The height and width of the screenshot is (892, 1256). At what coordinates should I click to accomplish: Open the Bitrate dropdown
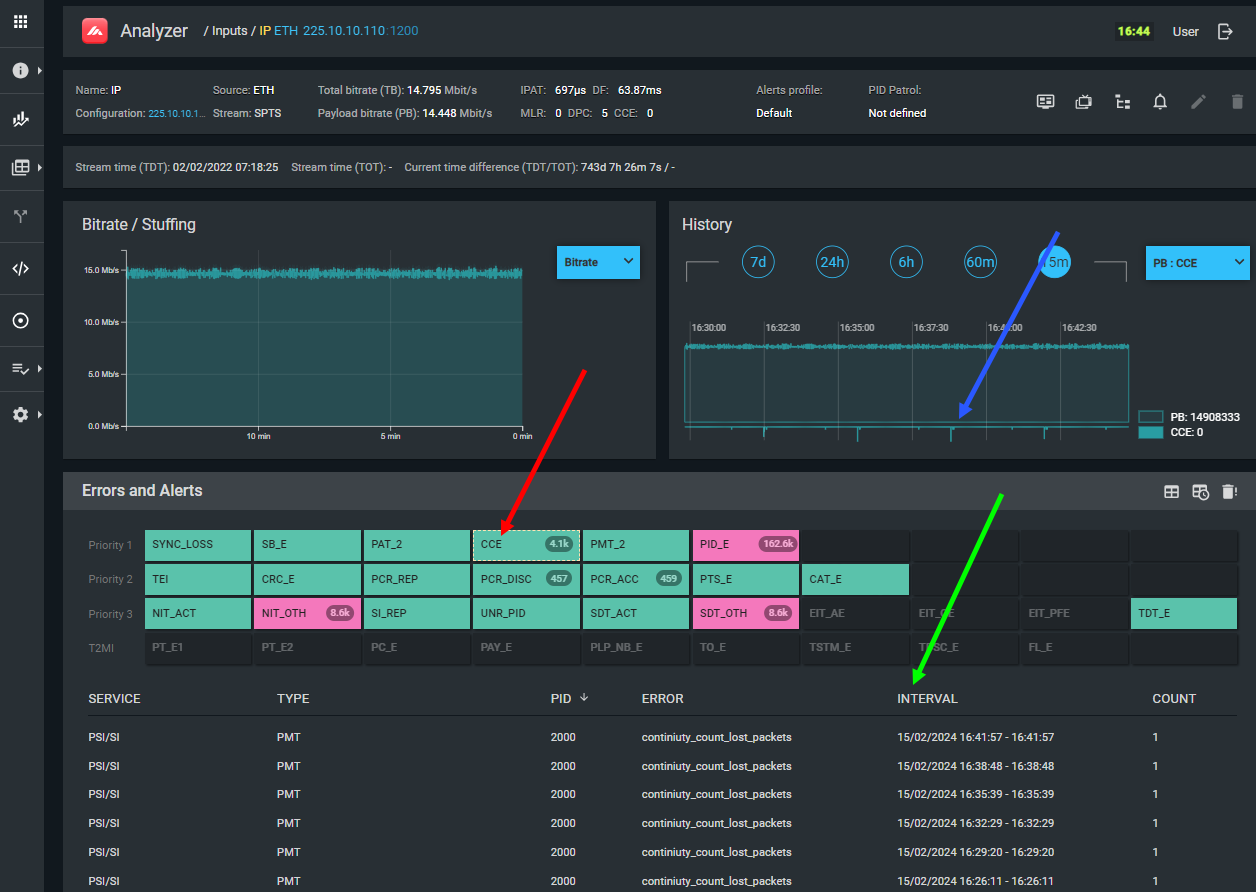coord(598,262)
